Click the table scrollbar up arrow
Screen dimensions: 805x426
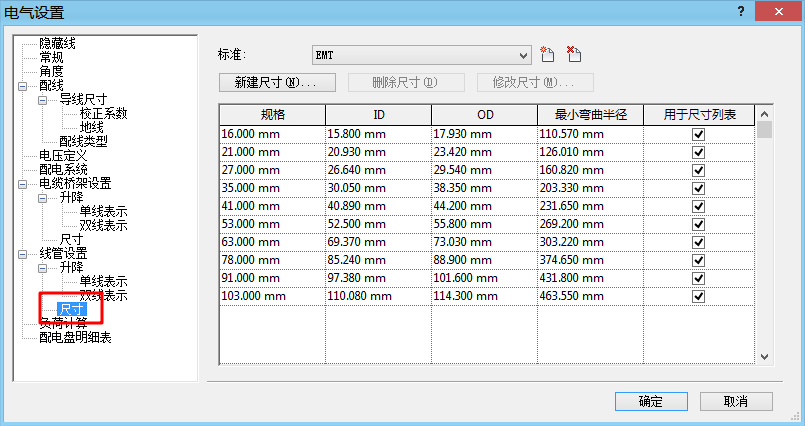(764, 114)
